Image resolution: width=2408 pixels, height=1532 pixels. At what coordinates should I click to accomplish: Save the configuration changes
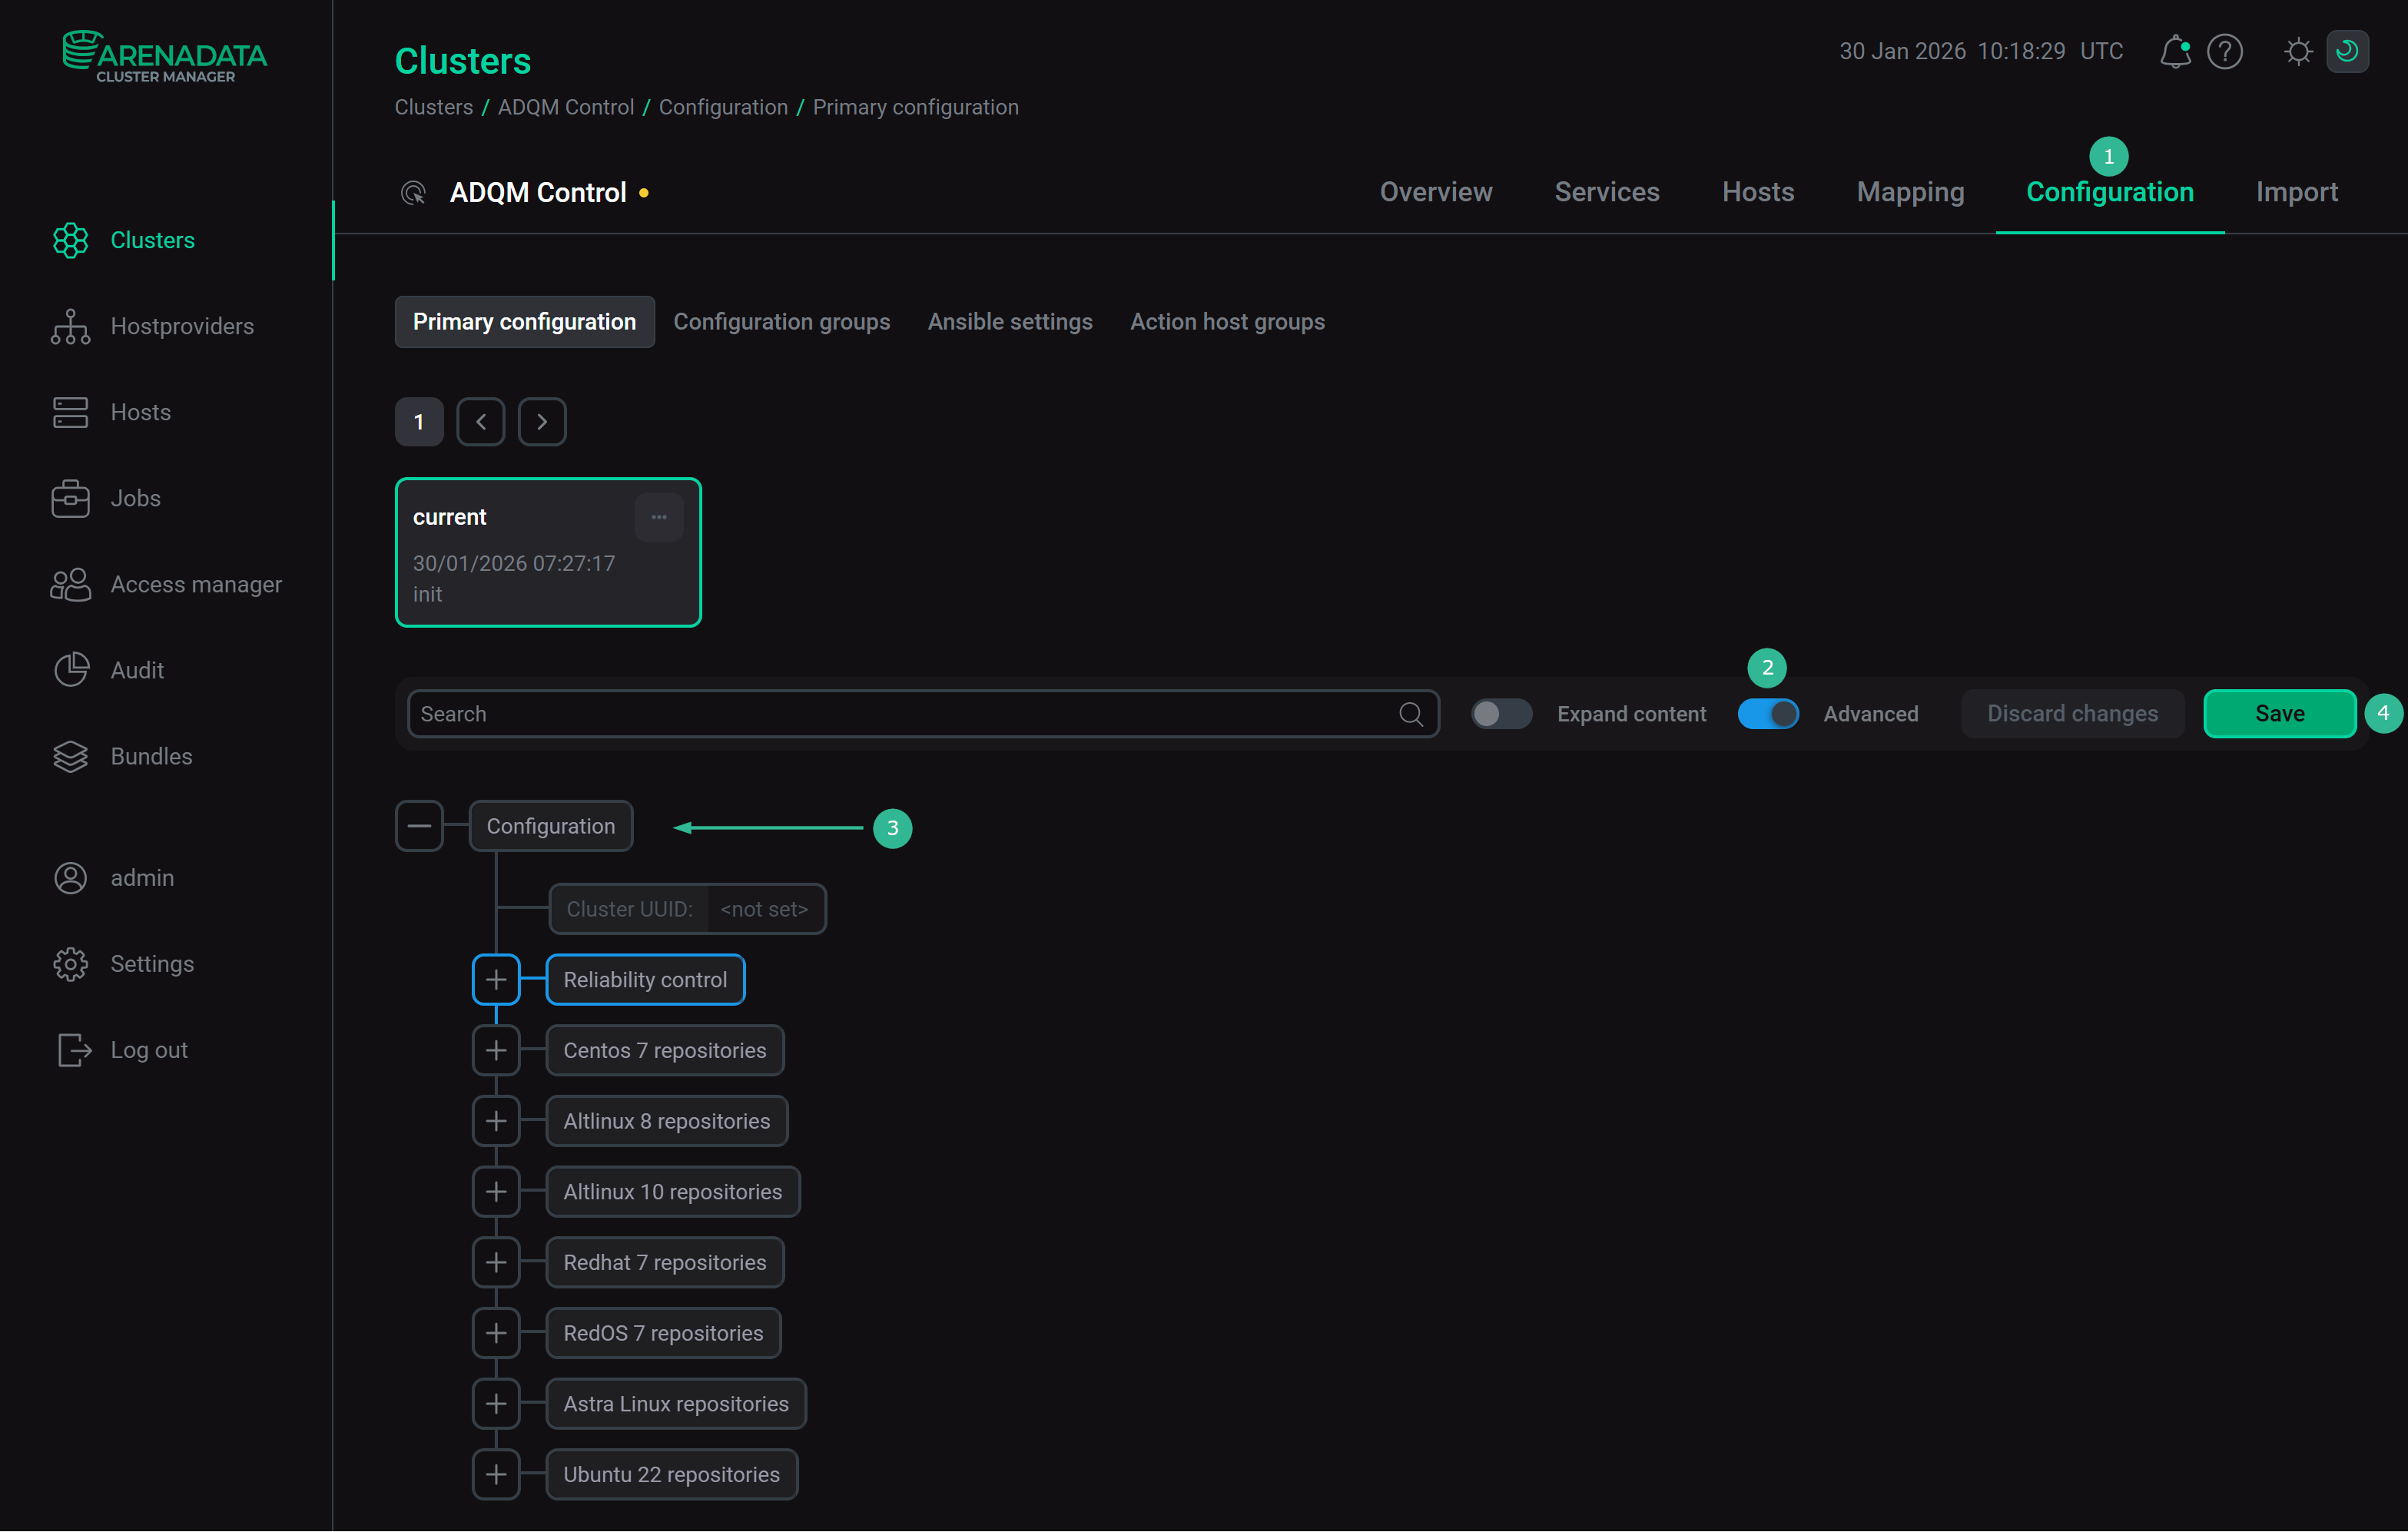point(2280,713)
